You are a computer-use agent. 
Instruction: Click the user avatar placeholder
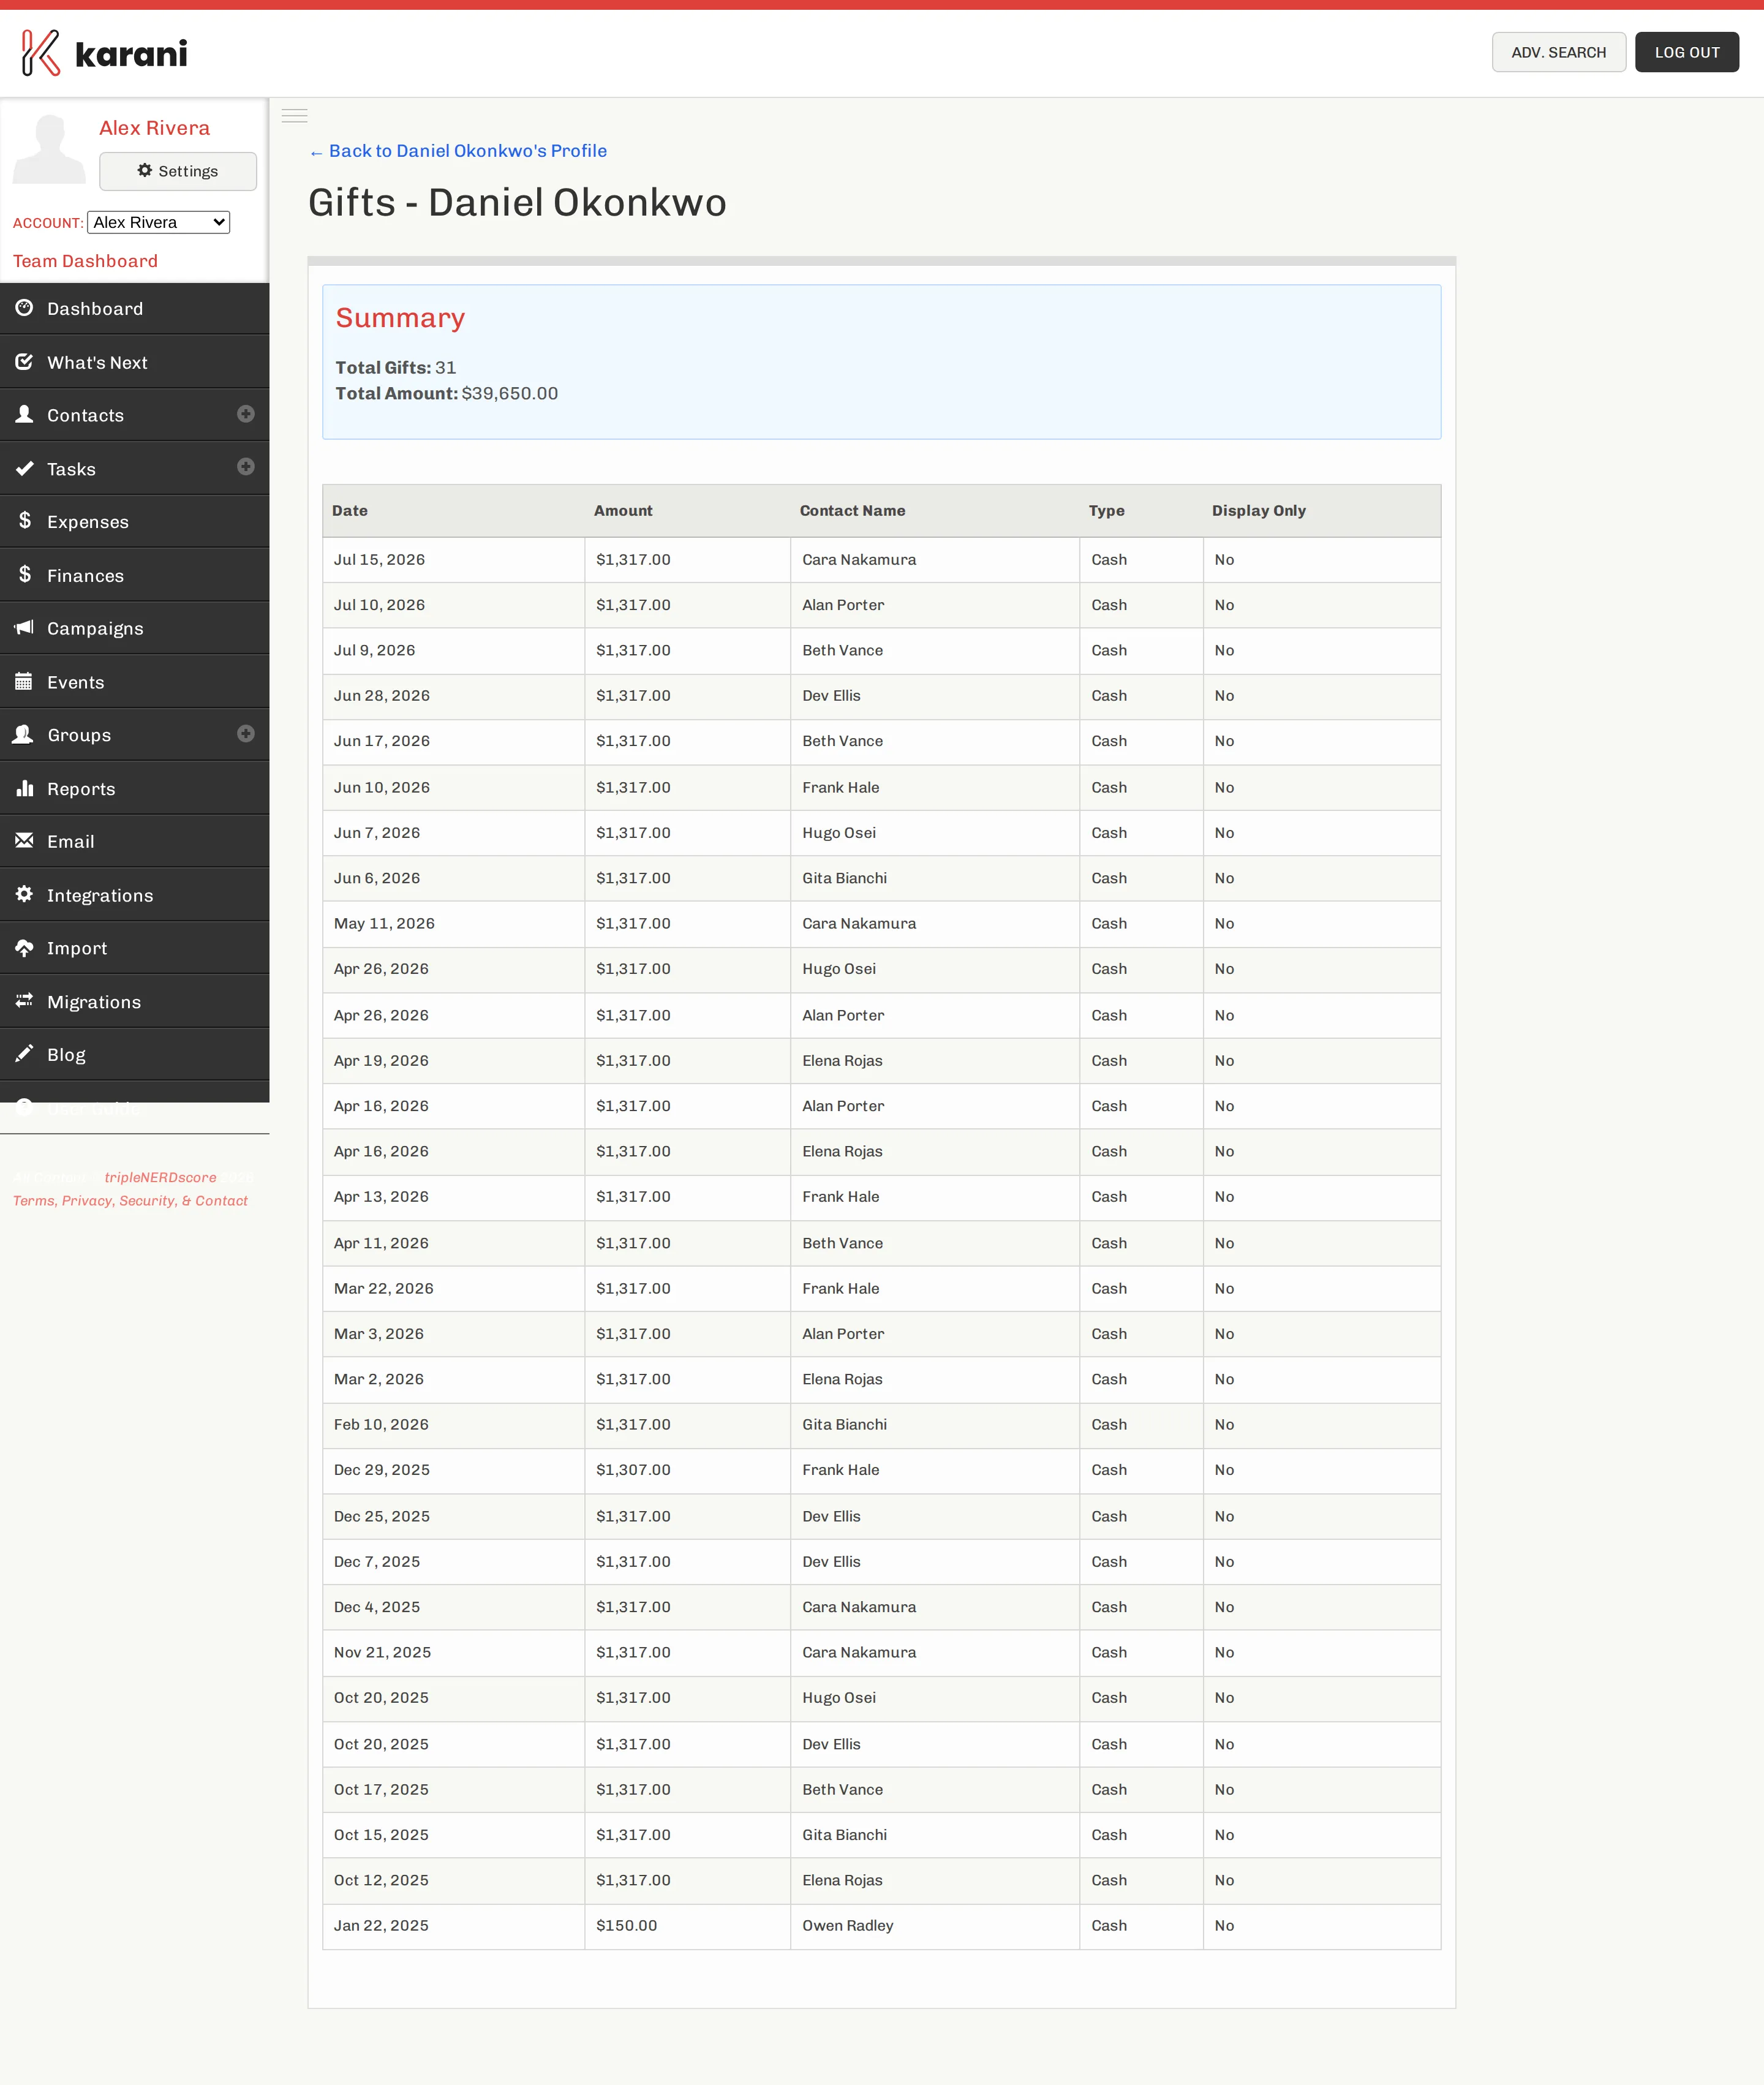click(x=49, y=149)
